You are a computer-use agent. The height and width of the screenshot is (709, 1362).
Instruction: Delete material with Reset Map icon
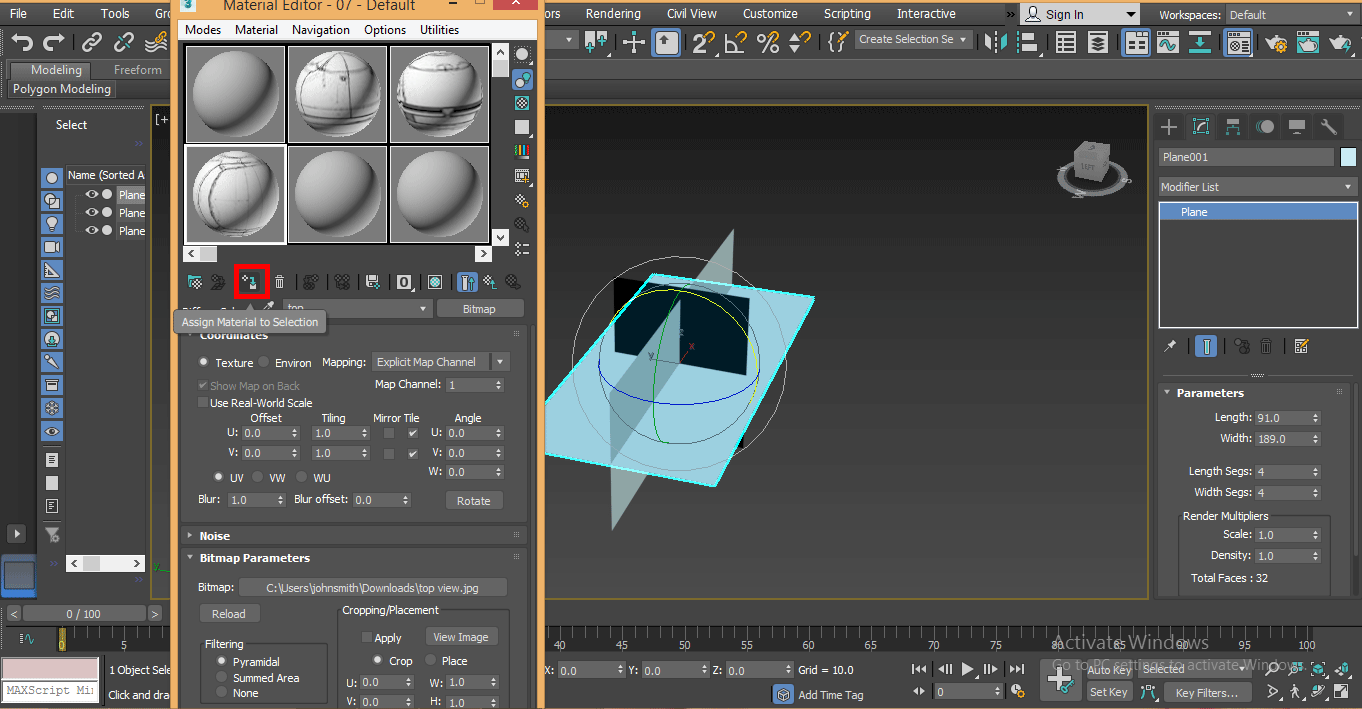(x=279, y=282)
